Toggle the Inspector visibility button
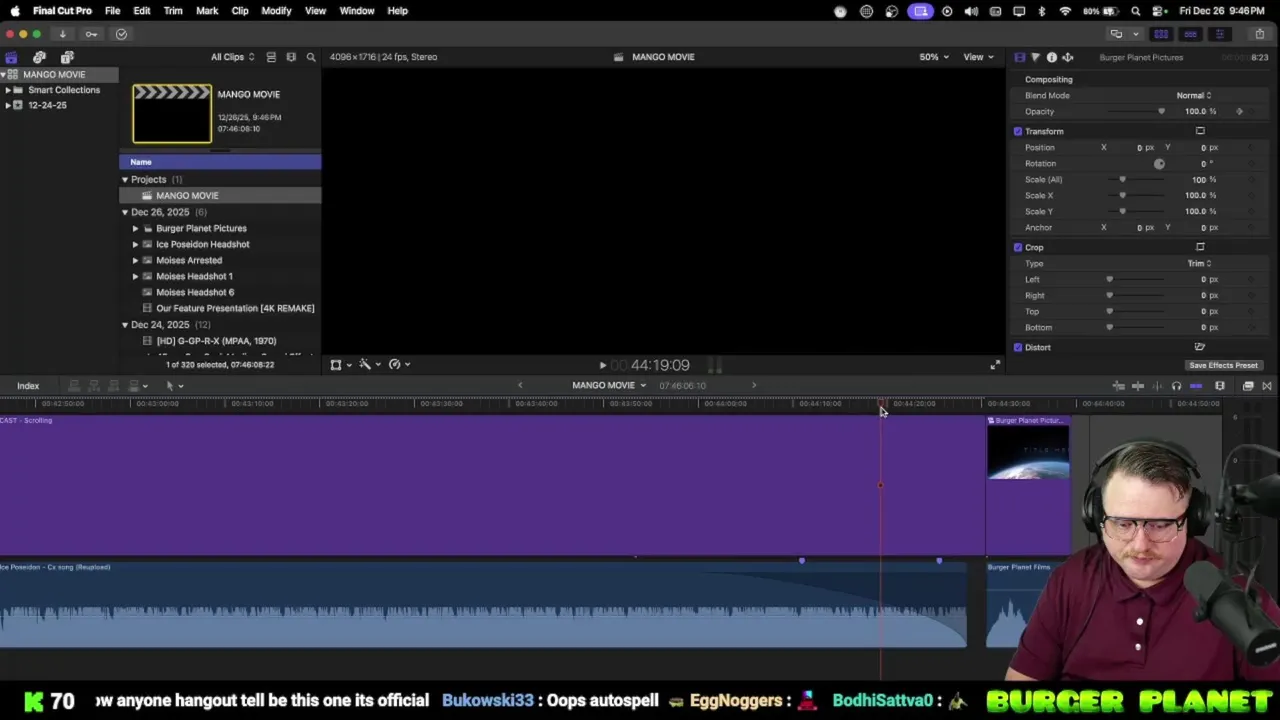This screenshot has width=1280, height=720. [1219, 34]
